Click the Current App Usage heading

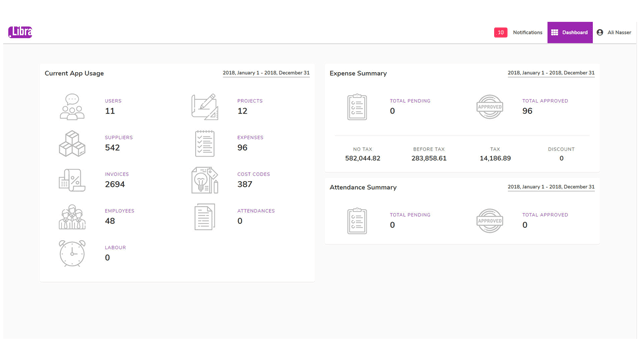74,73
